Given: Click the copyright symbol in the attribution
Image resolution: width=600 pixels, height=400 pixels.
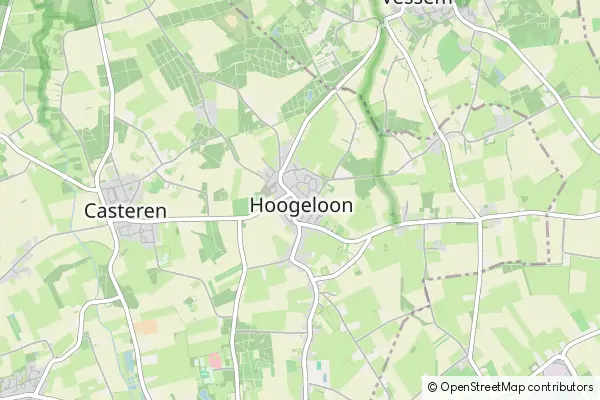Looking at the screenshot, I should [433, 387].
